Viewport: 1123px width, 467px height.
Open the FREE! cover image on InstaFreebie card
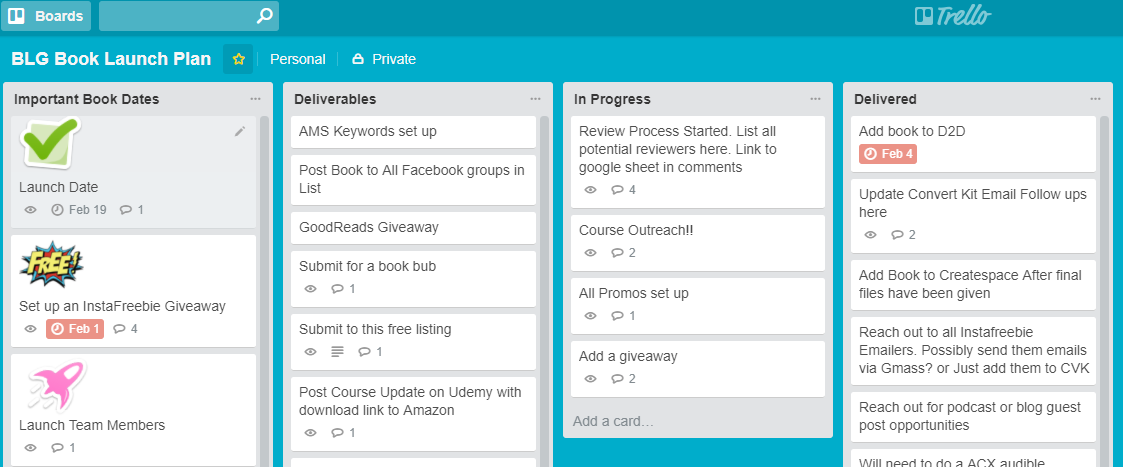coord(52,265)
